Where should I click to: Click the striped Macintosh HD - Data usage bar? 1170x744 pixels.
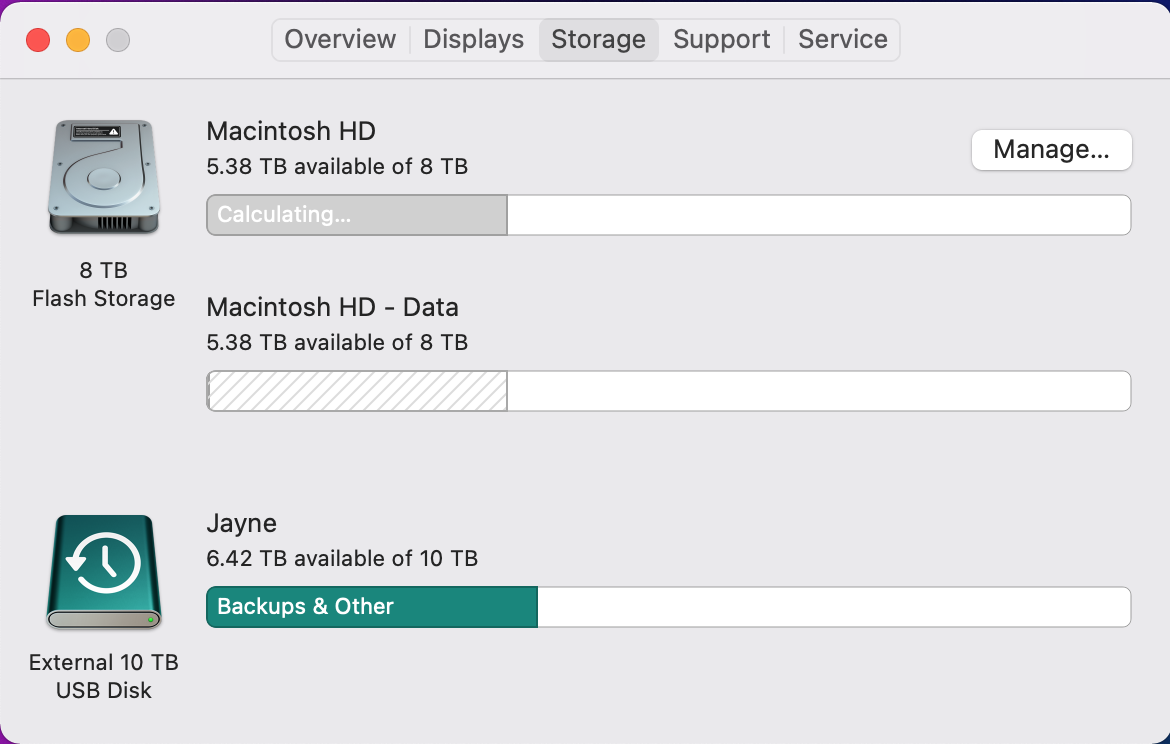pos(356,391)
